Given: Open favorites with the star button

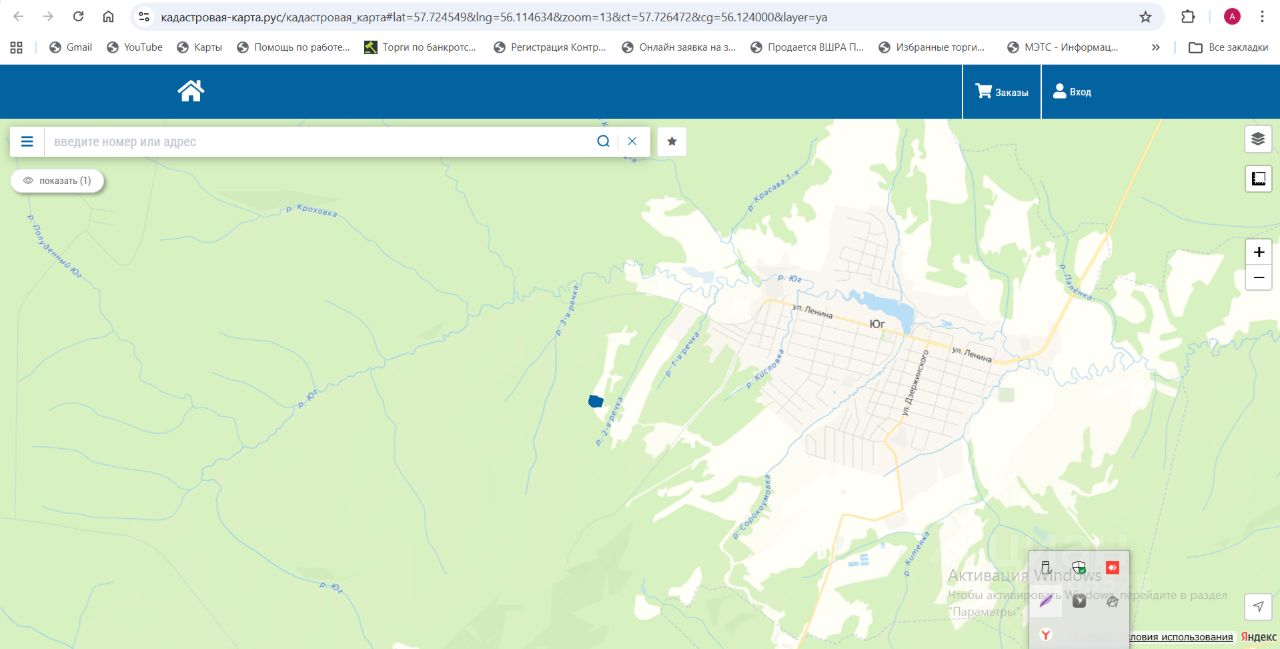Looking at the screenshot, I should click(672, 142).
